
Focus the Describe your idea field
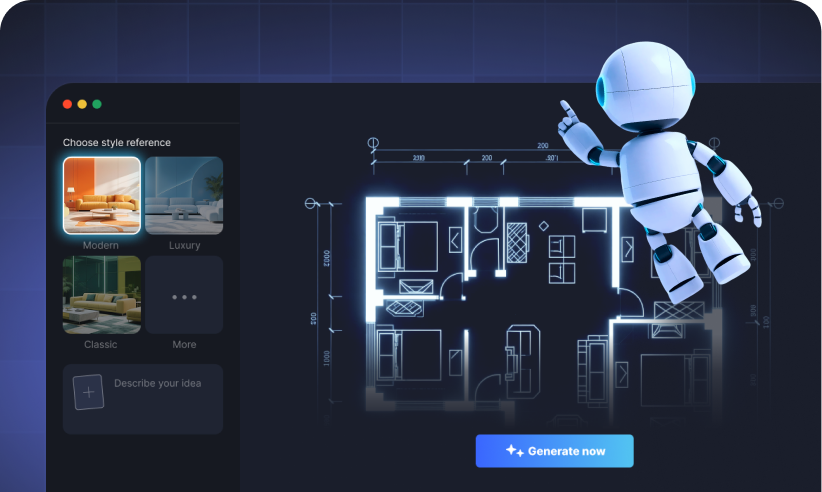143,399
